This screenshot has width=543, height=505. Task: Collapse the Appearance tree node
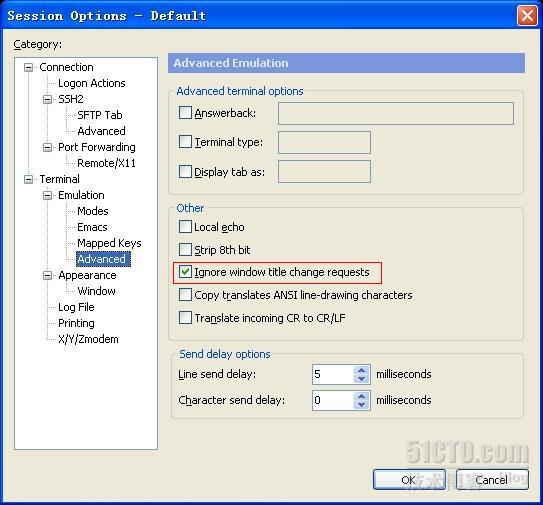tap(47, 275)
